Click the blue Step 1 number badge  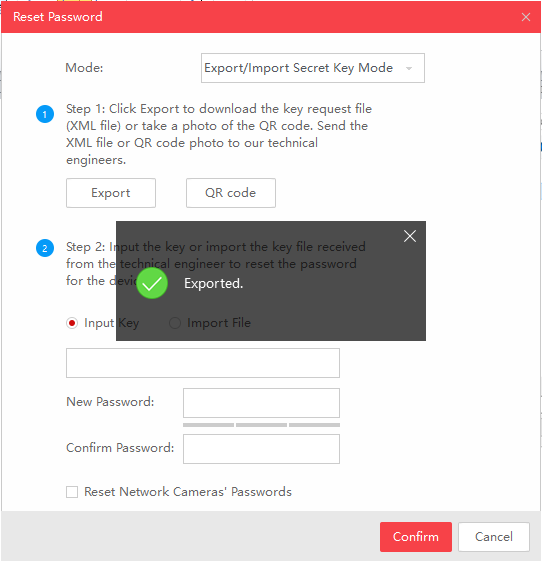45,114
